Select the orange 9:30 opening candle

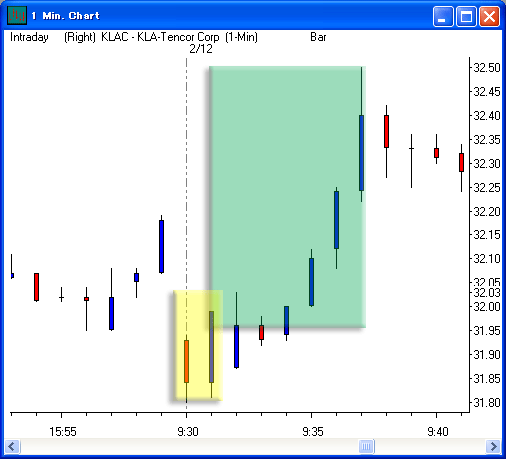[186, 362]
